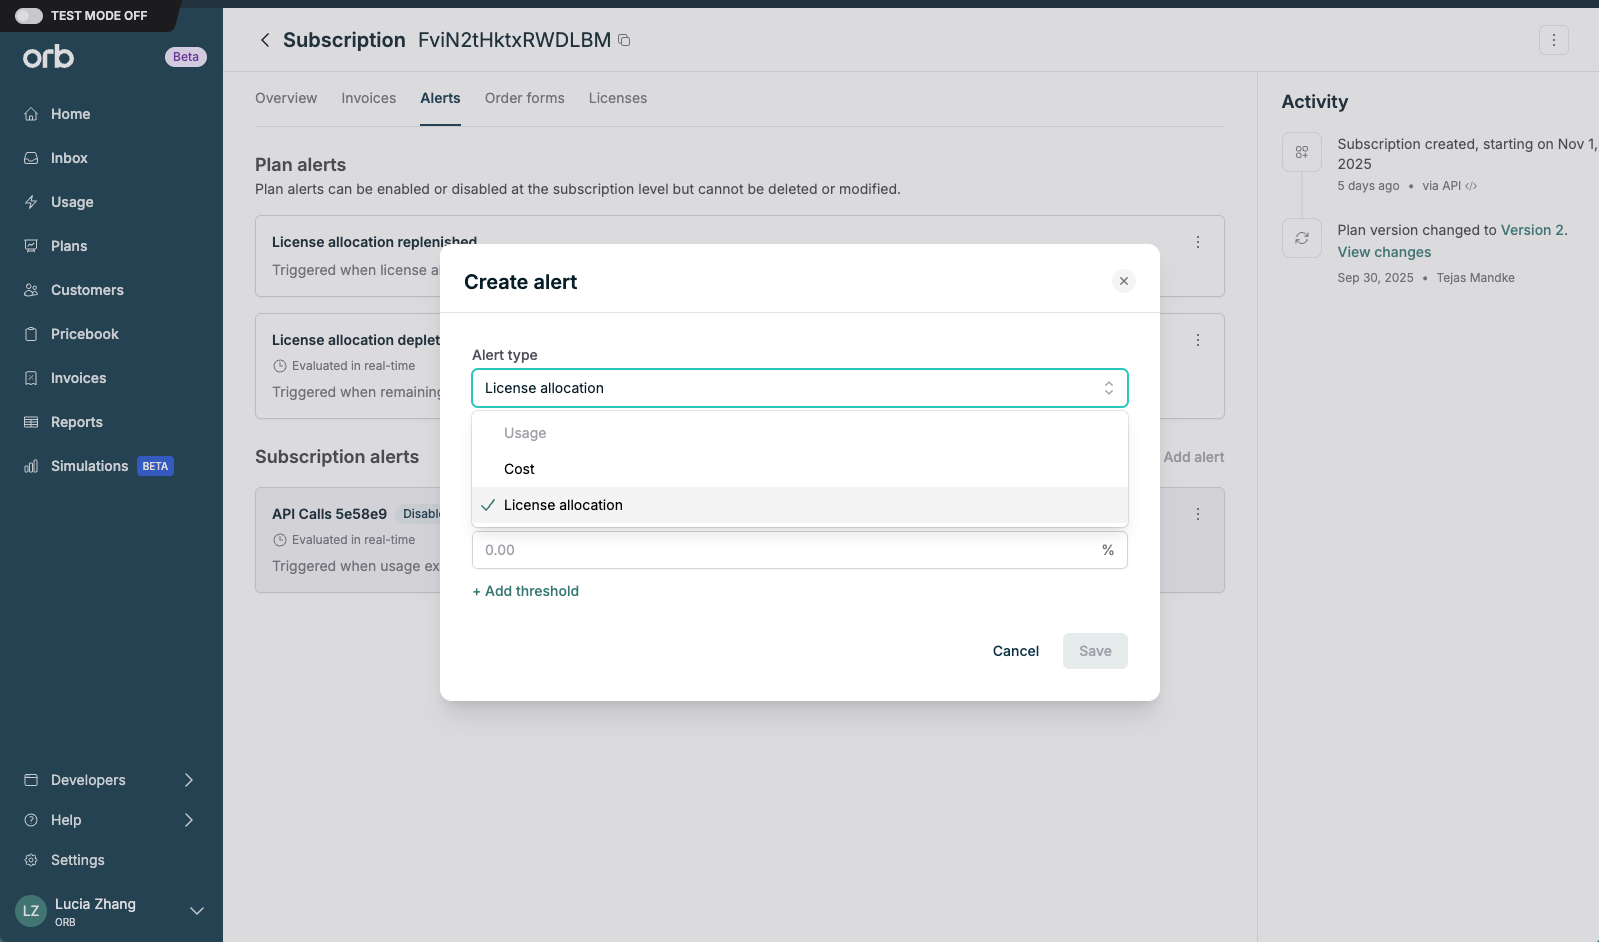Click the Simulations chart icon
The width and height of the screenshot is (1599, 942).
coord(31,466)
